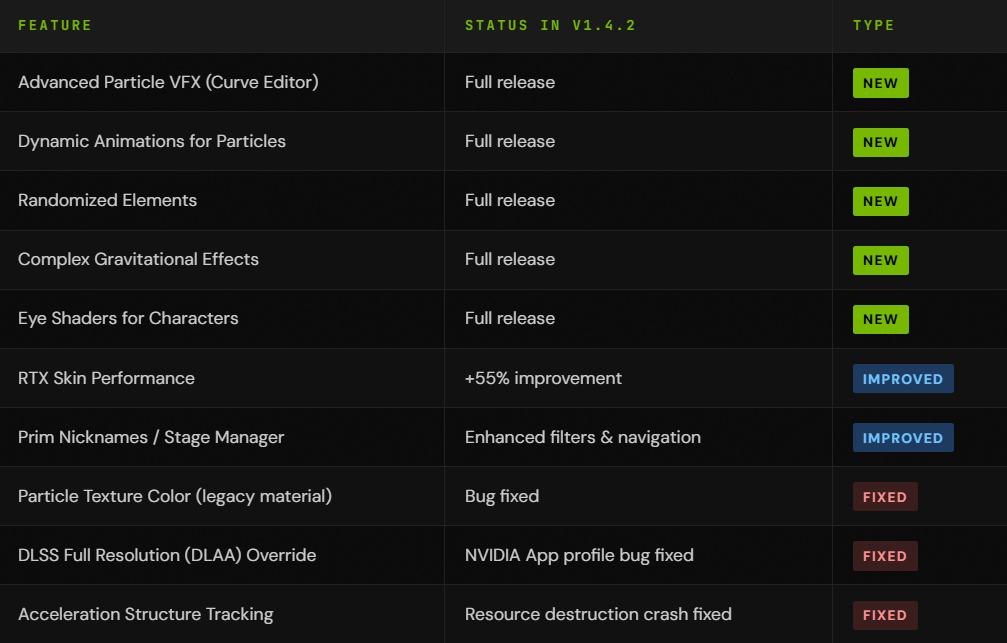This screenshot has height=643, width=1007.
Task: Click the FIXED badge for DLSS Full Resolution Override
Action: (884, 555)
